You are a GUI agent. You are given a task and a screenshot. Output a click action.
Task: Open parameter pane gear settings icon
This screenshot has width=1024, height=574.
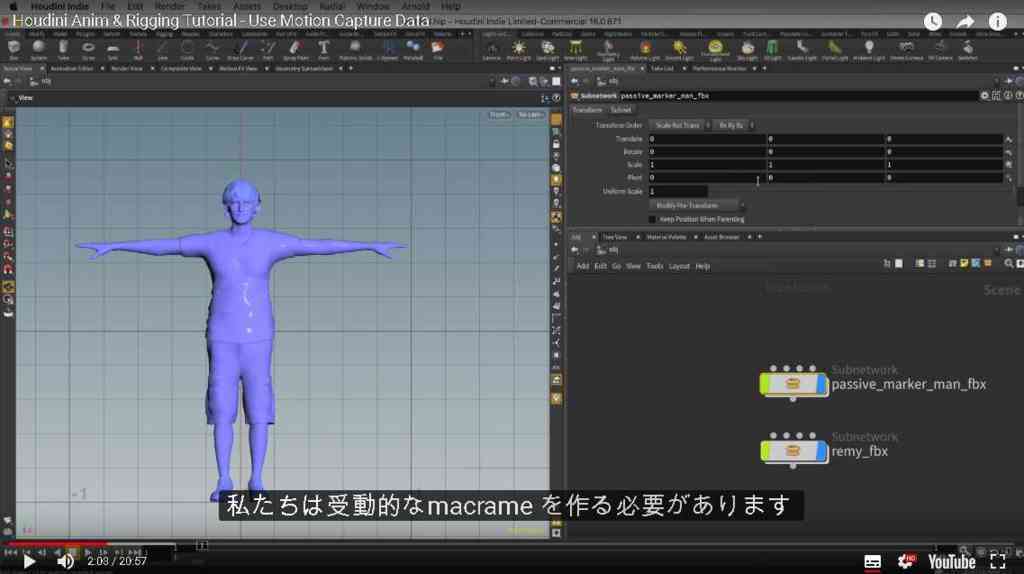[984, 96]
